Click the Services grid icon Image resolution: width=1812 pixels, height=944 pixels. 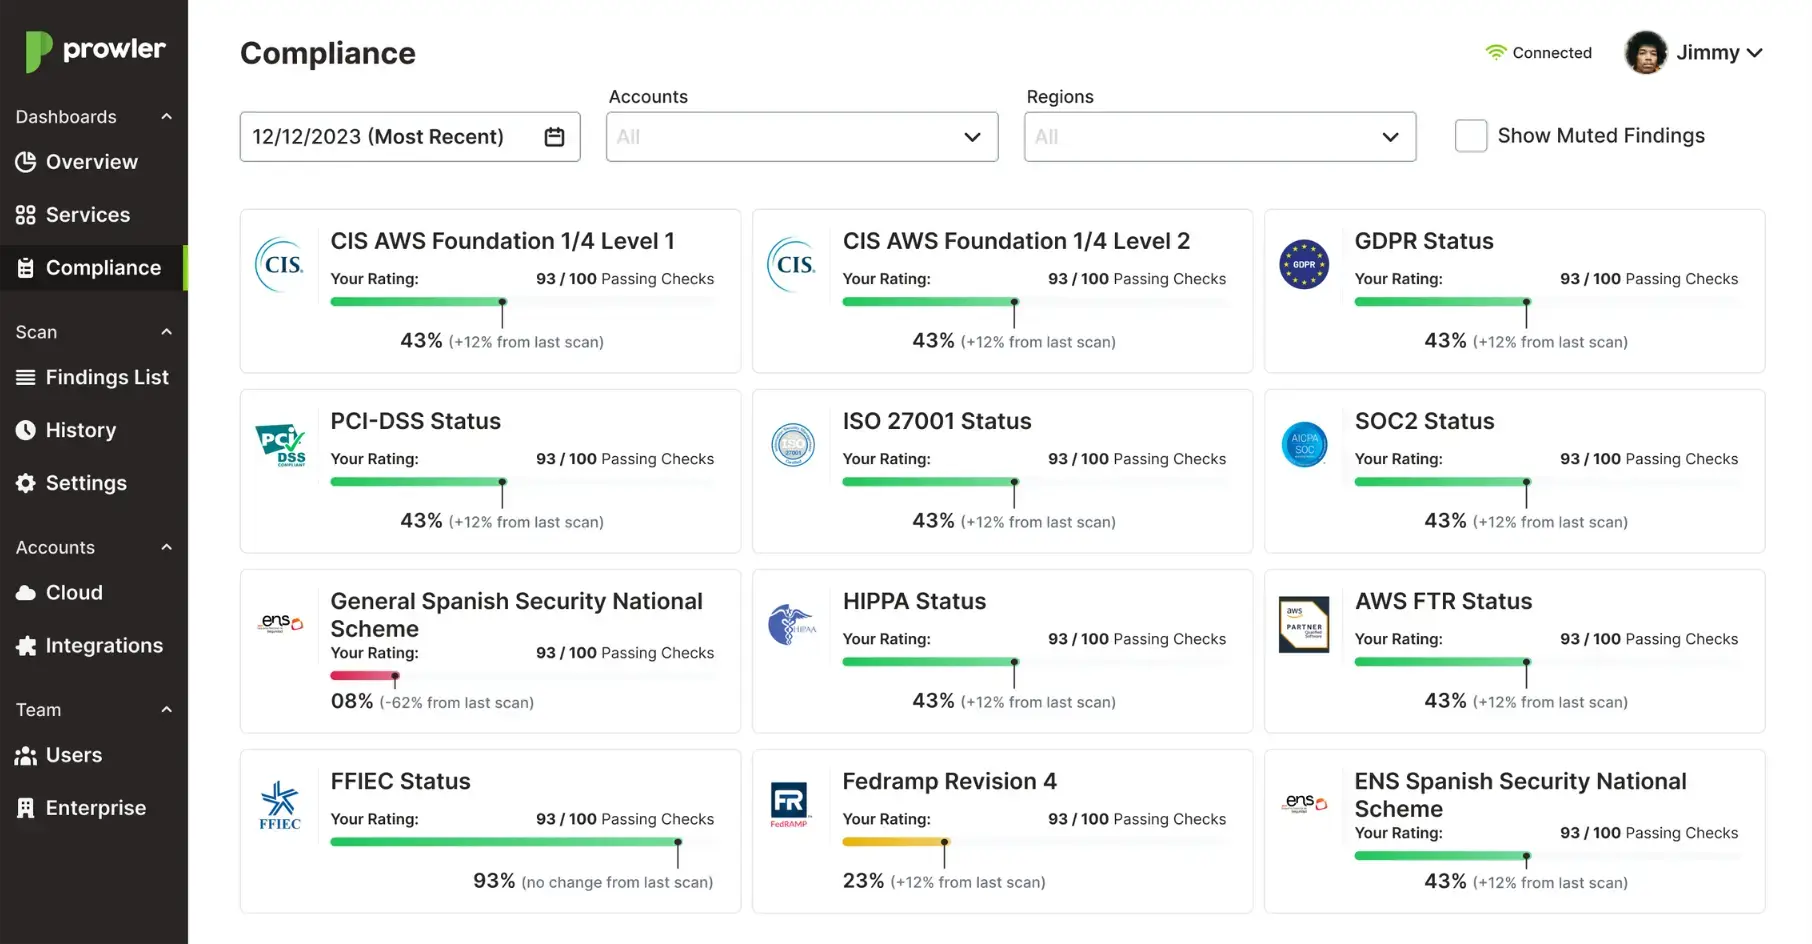[26, 215]
